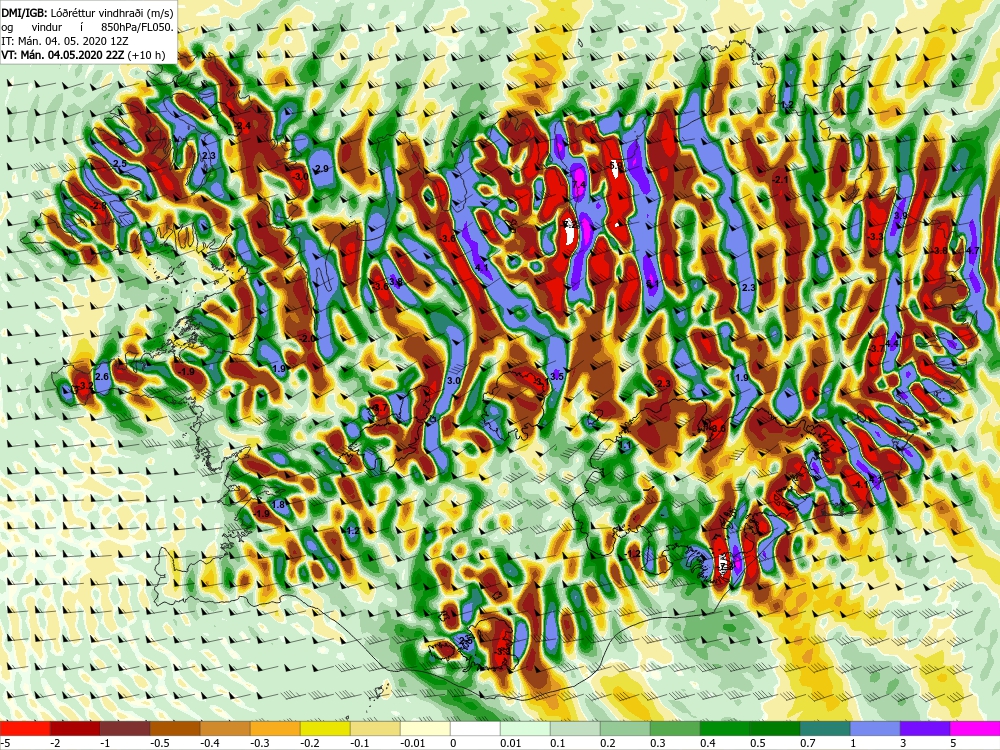Click the 'IT: Mán. 04. 05. 2020 12Z' line
The image size is (1000, 750).
pos(65,41)
